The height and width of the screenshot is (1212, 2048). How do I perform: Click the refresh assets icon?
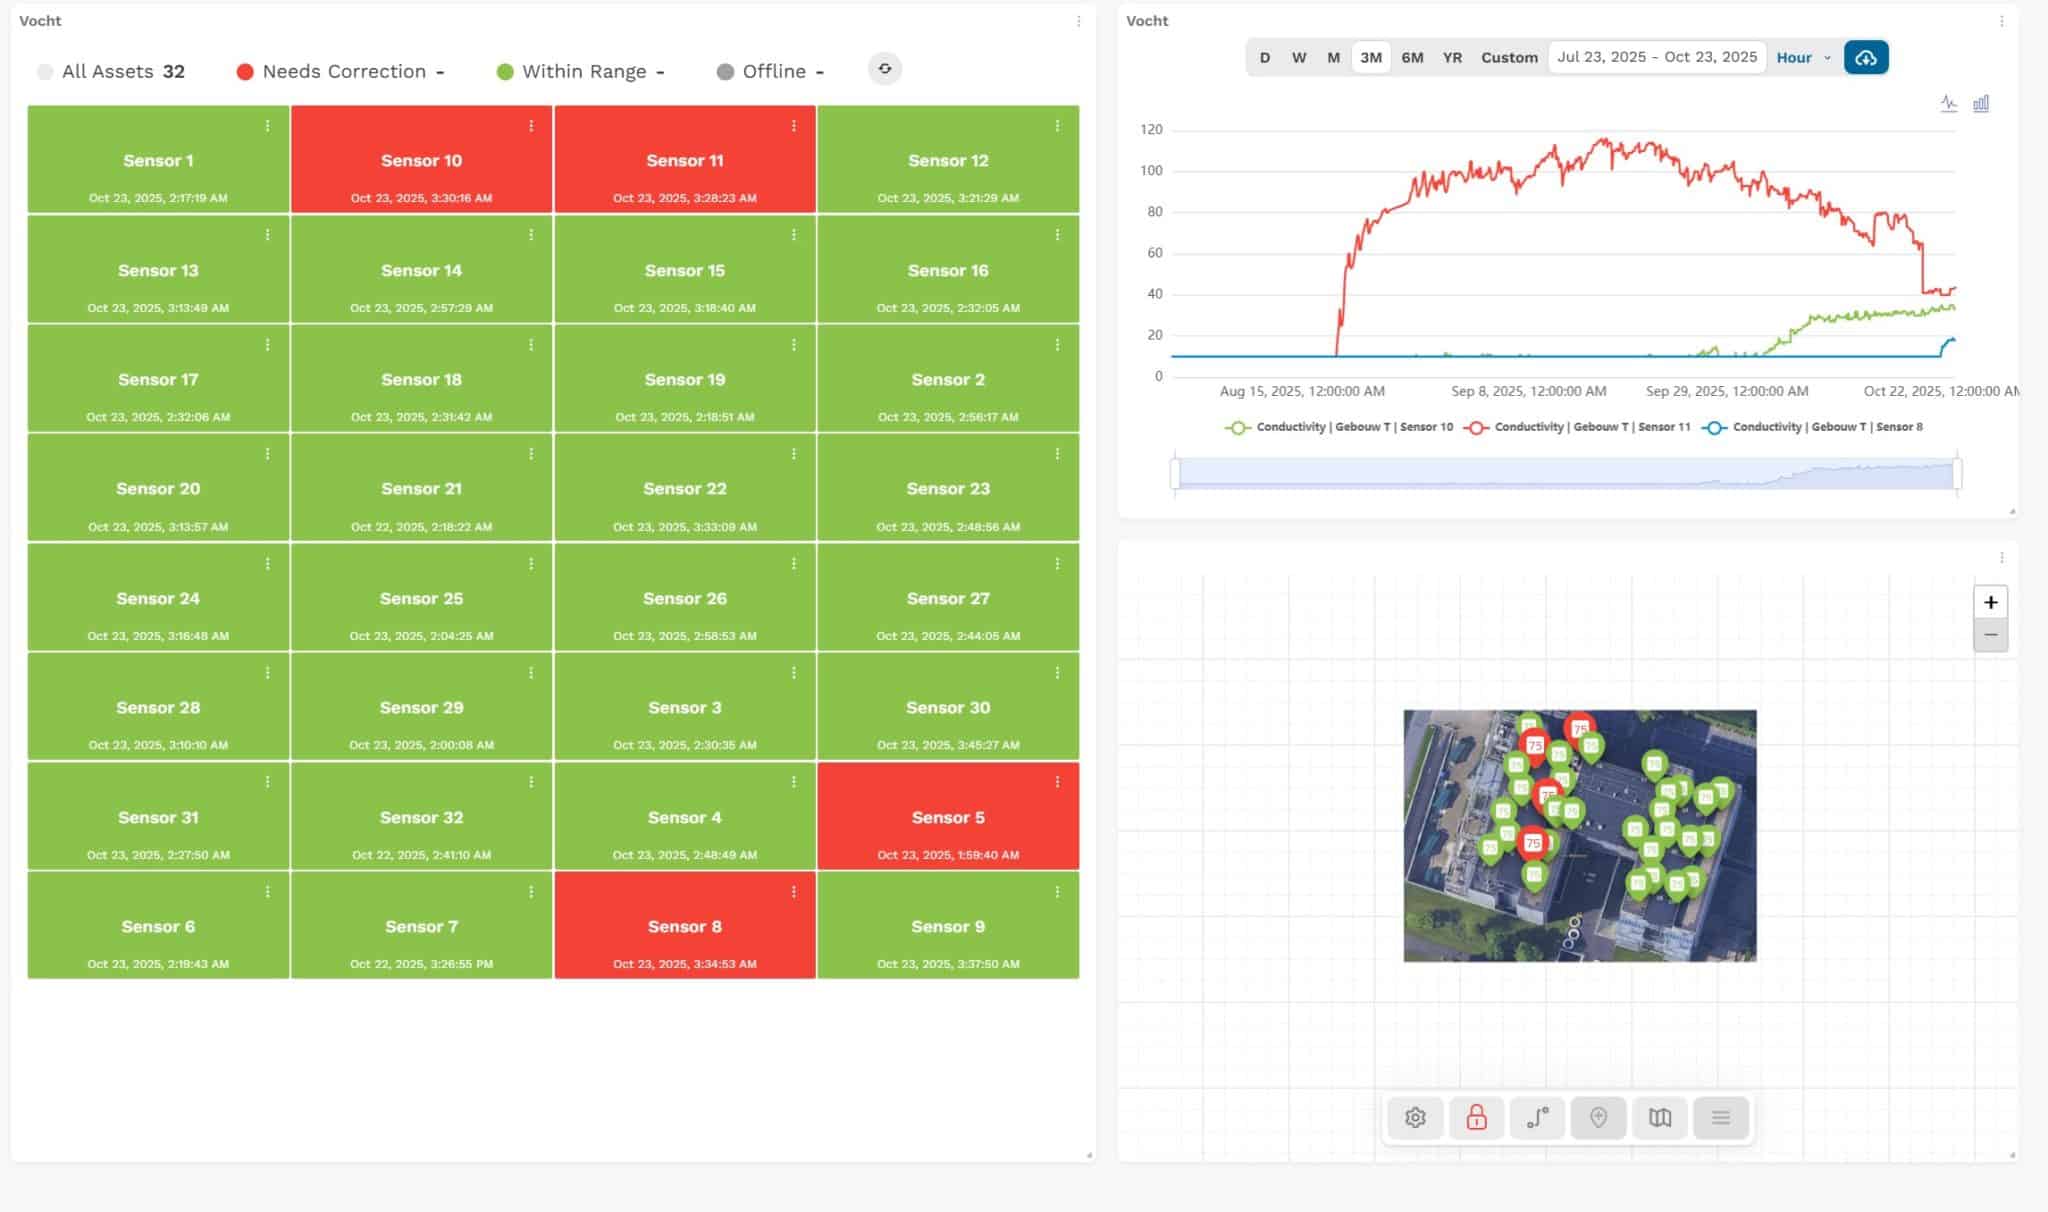click(884, 69)
